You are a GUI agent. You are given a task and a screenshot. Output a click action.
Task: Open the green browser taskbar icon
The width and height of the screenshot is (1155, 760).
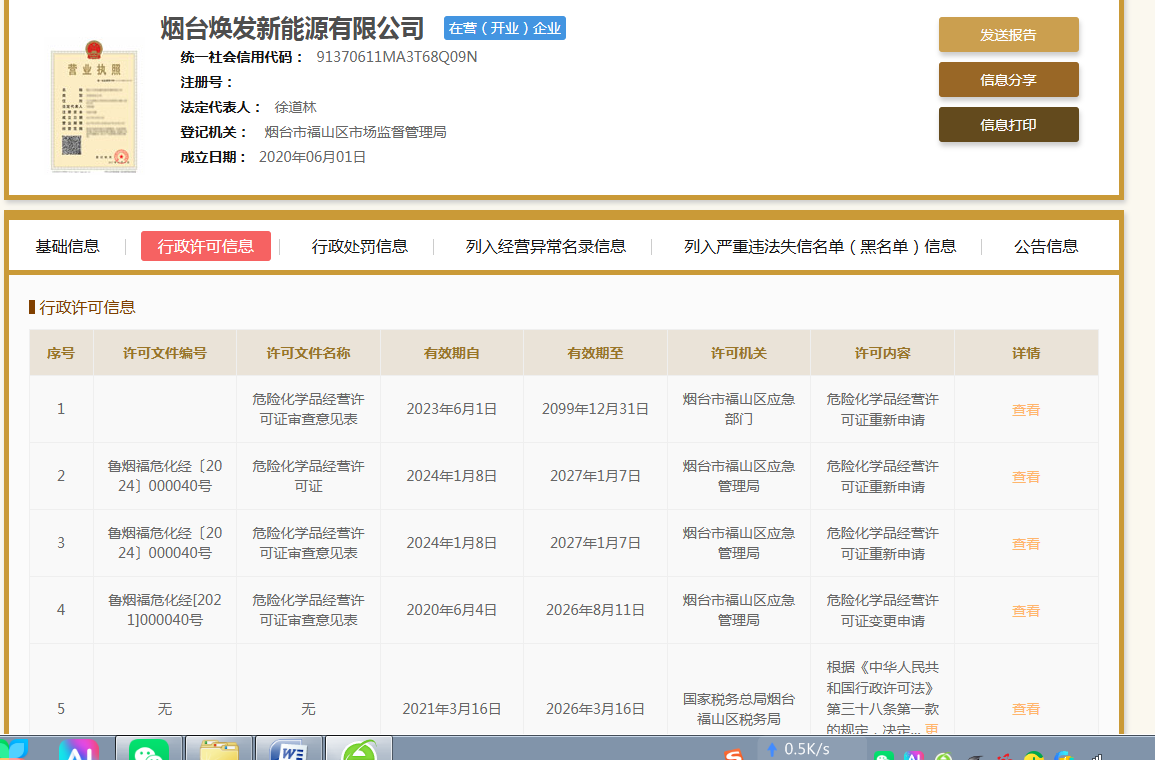click(x=359, y=750)
